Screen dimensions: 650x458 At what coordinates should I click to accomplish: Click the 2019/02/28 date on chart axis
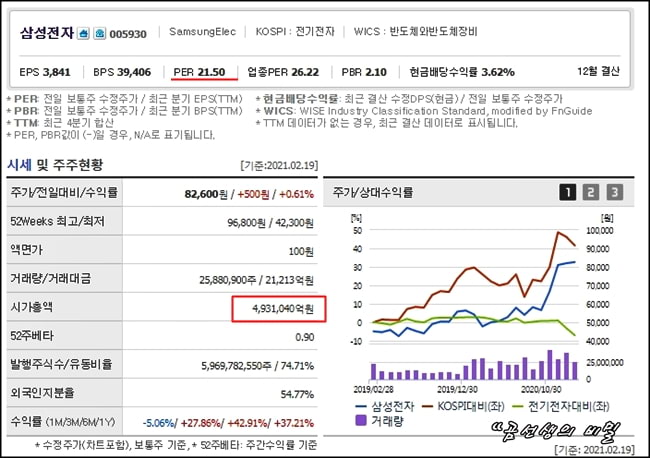coord(374,390)
